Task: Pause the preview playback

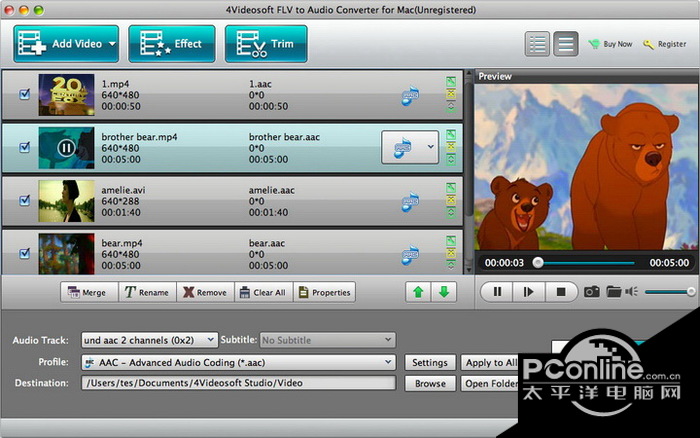Action: (x=497, y=292)
